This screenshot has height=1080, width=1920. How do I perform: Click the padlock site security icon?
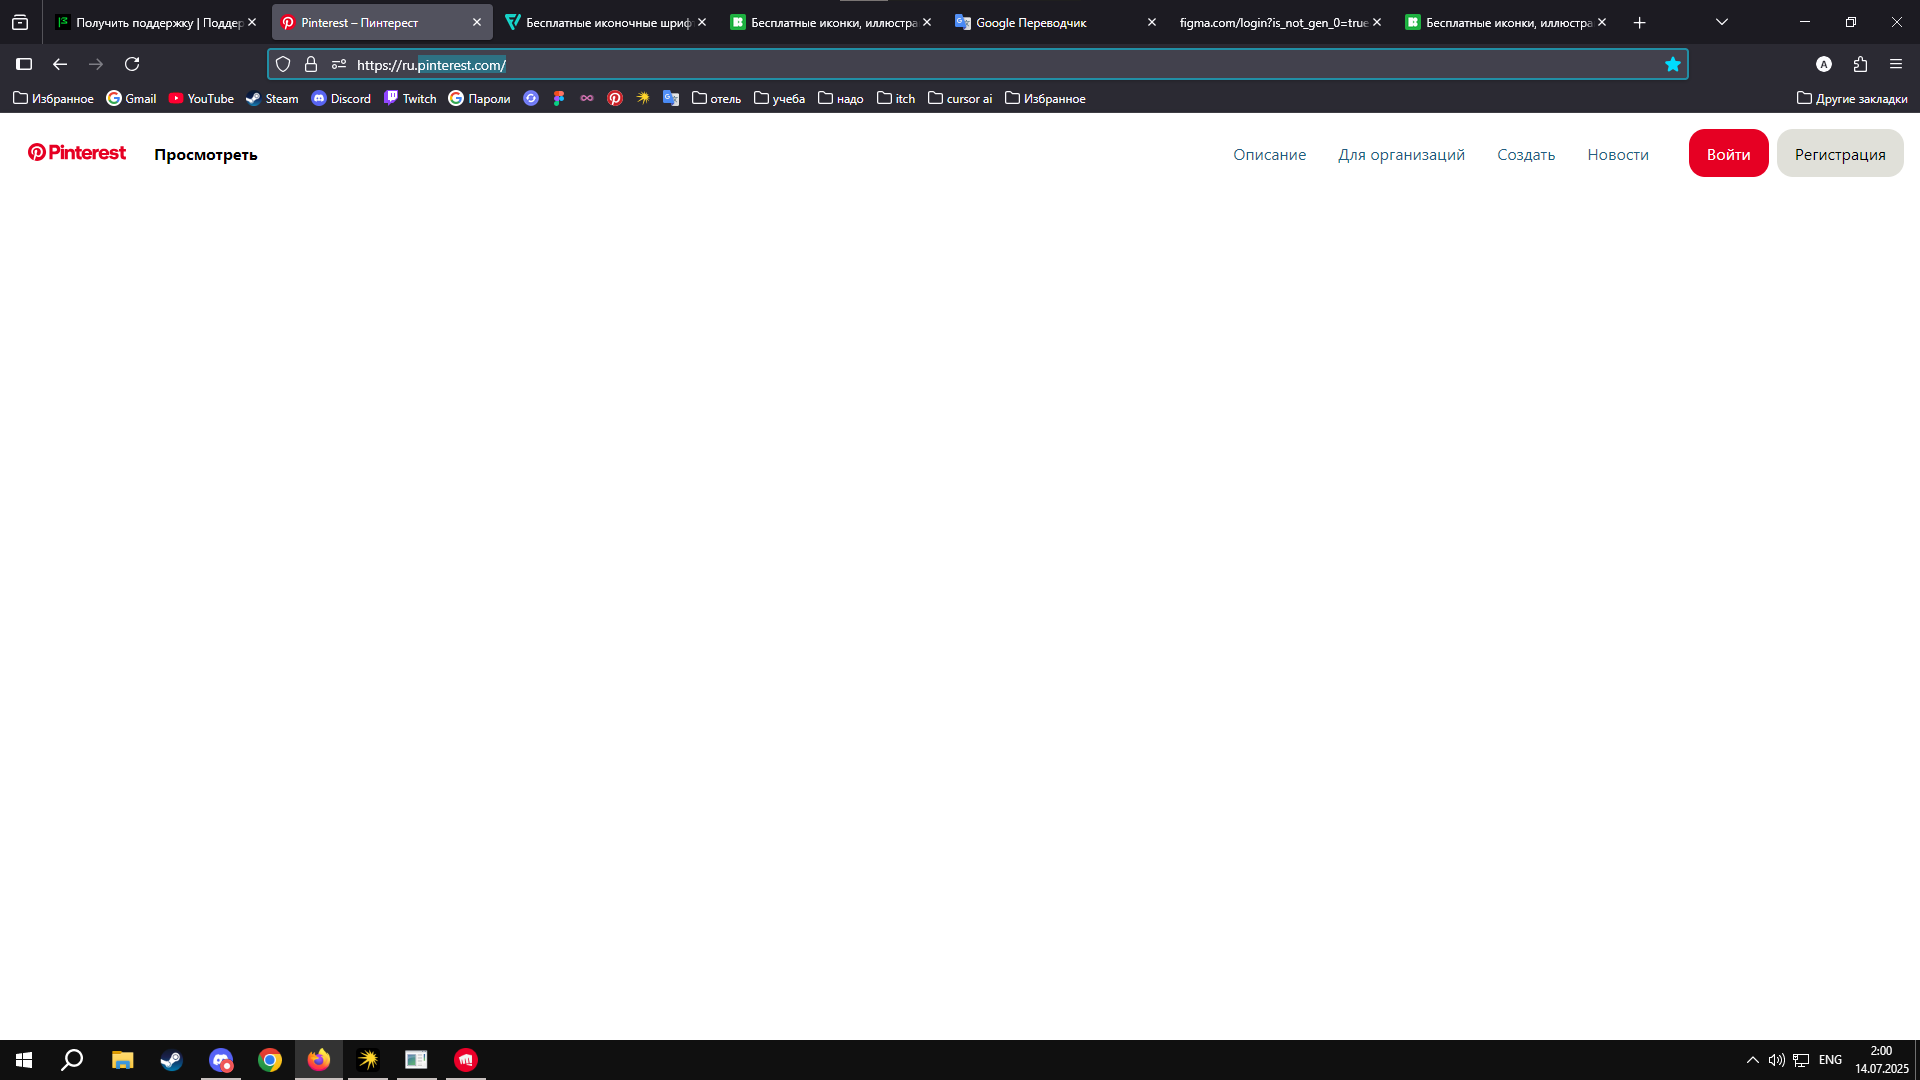tap(311, 64)
